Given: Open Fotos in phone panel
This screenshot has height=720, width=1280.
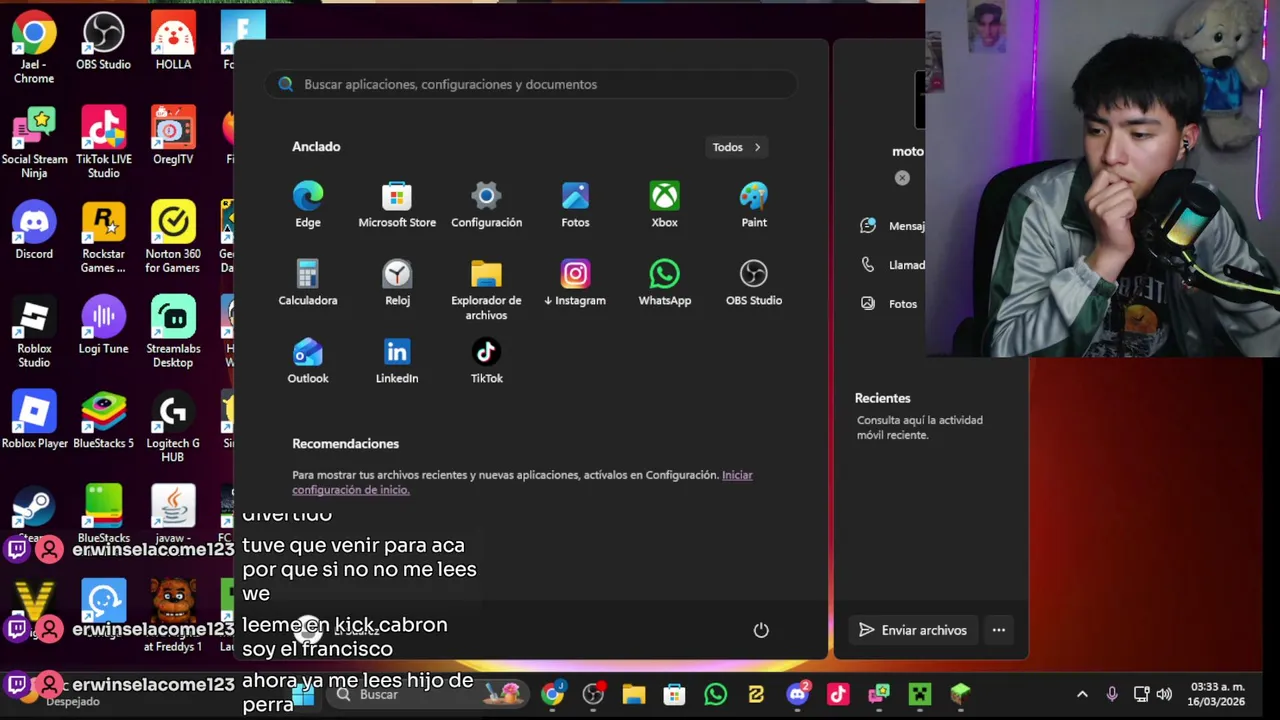Looking at the screenshot, I should (889, 304).
